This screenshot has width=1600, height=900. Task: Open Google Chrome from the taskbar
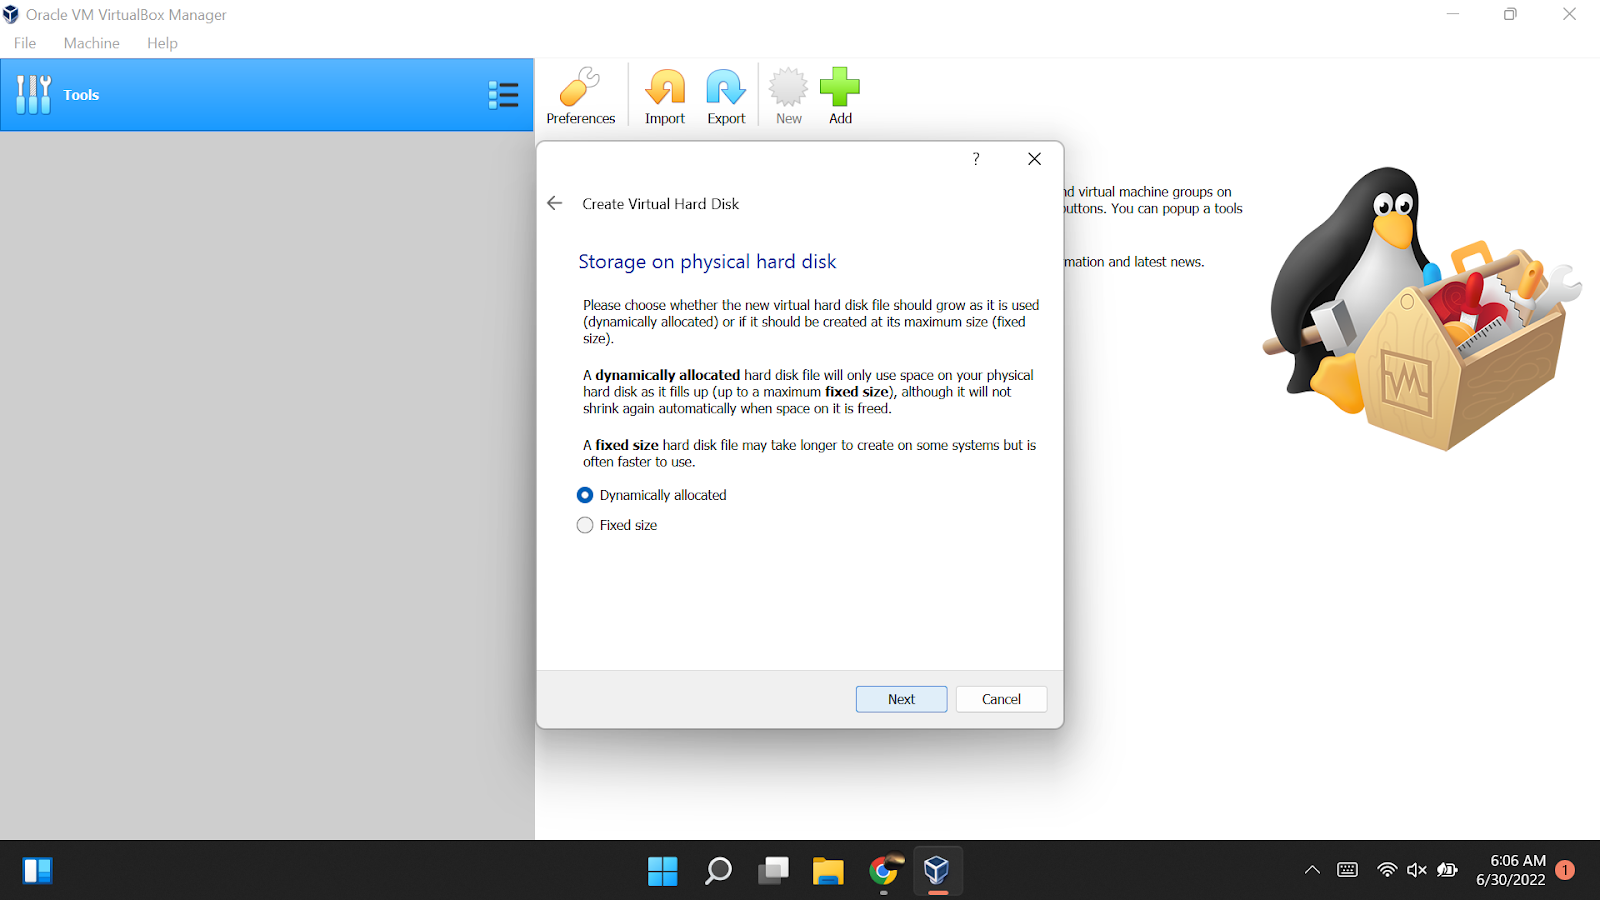883,871
